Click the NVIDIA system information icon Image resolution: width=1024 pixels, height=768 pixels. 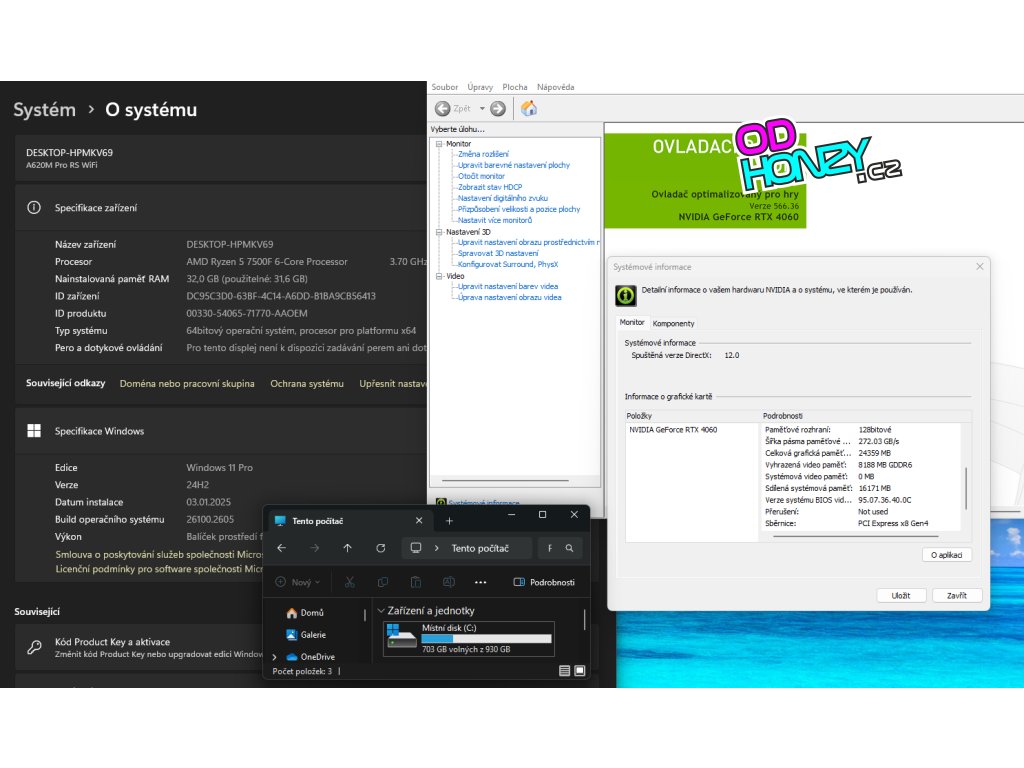point(625,295)
